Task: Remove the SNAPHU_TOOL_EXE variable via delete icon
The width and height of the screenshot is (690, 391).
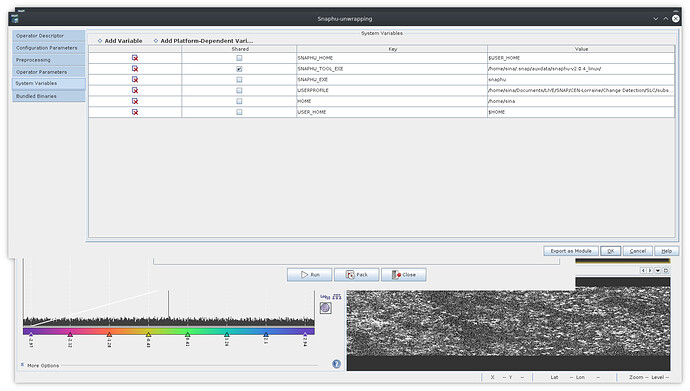Action: [x=135, y=69]
